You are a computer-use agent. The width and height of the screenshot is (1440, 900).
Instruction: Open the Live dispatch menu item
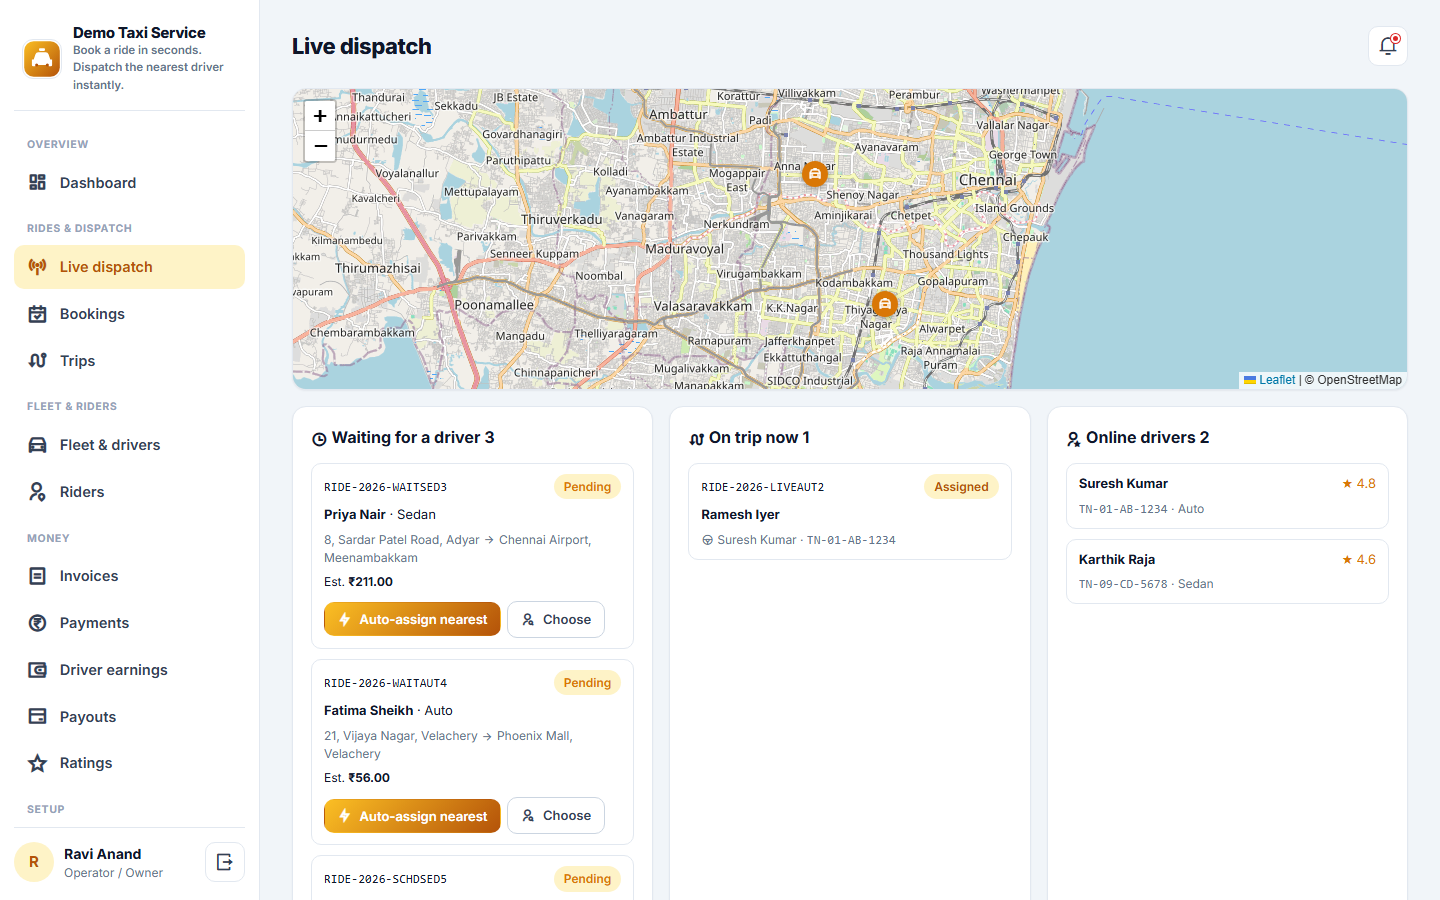(x=129, y=267)
